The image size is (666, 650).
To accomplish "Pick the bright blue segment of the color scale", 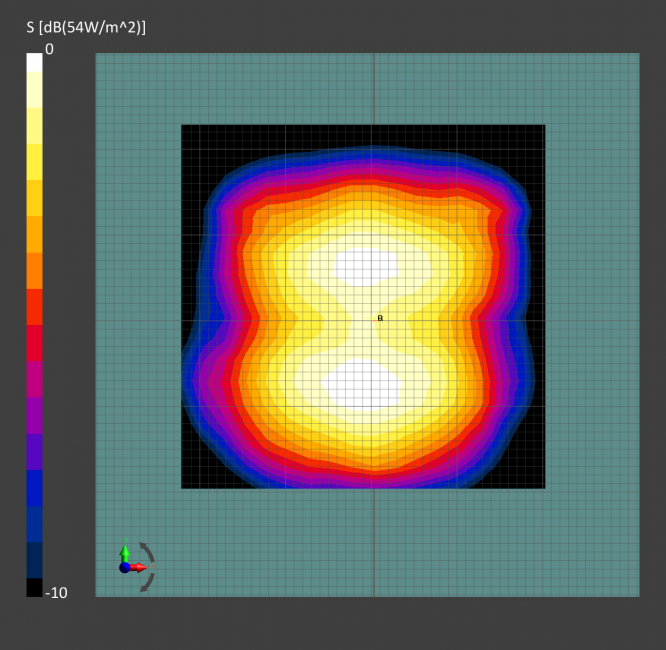I will [x=34, y=488].
